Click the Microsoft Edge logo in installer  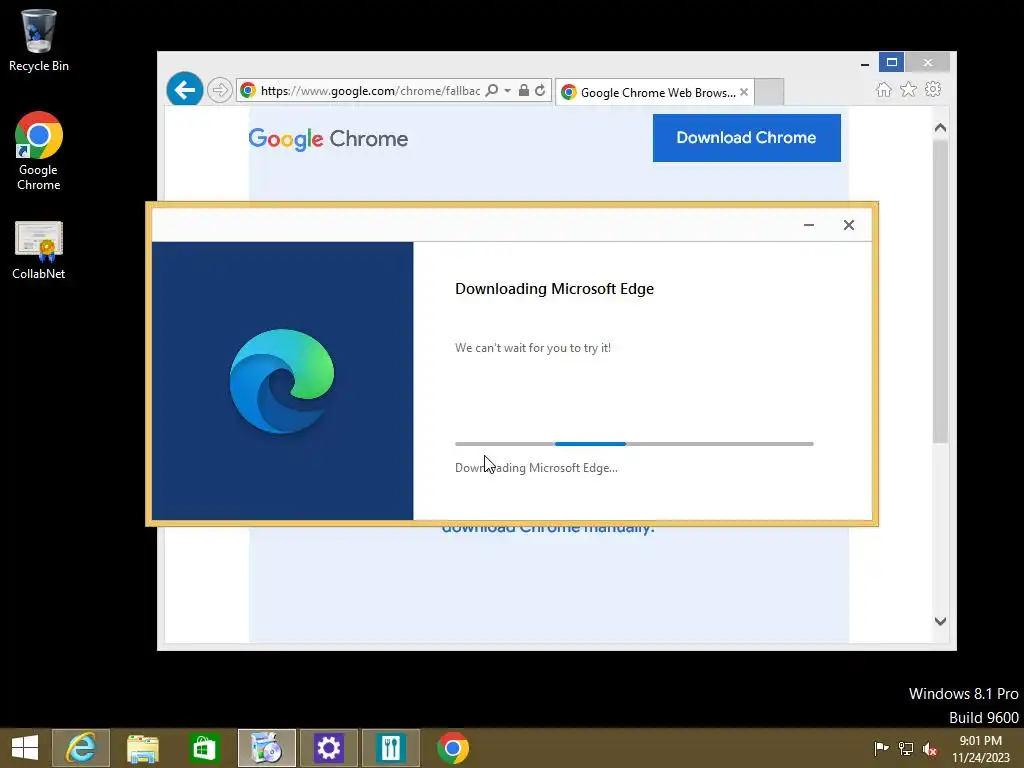coord(282,381)
